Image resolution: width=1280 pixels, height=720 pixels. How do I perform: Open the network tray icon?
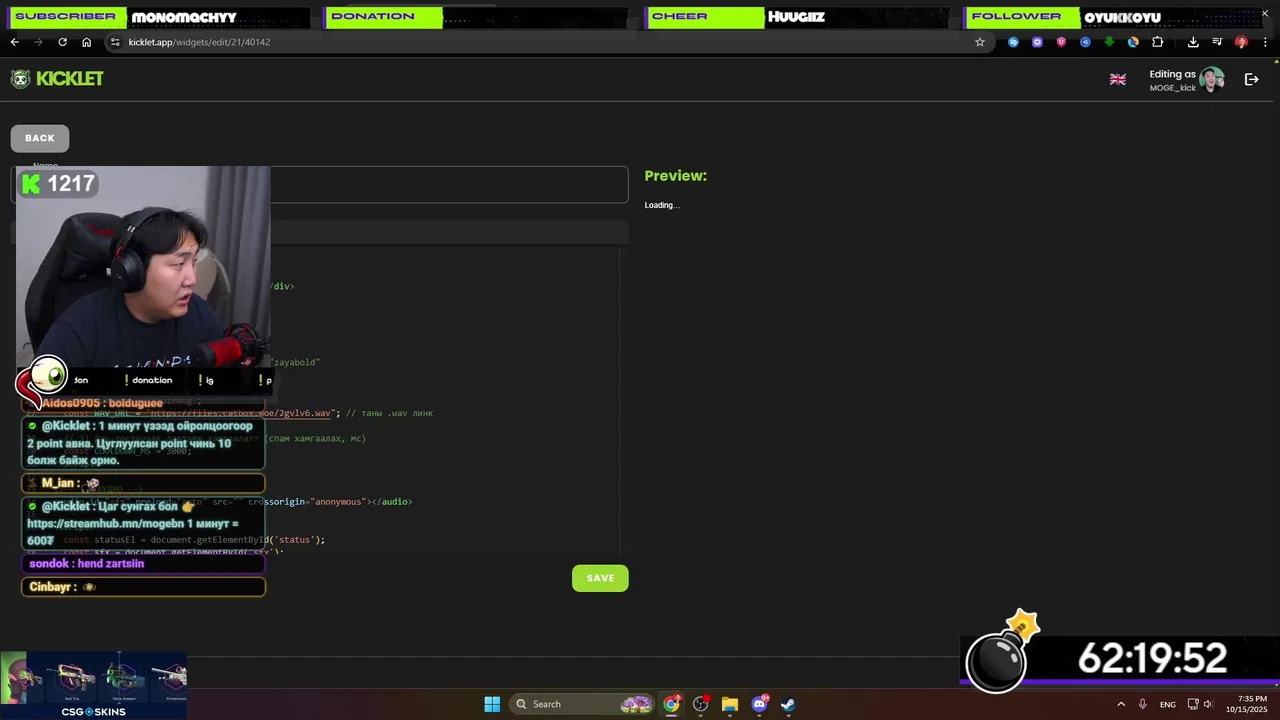point(1194,704)
